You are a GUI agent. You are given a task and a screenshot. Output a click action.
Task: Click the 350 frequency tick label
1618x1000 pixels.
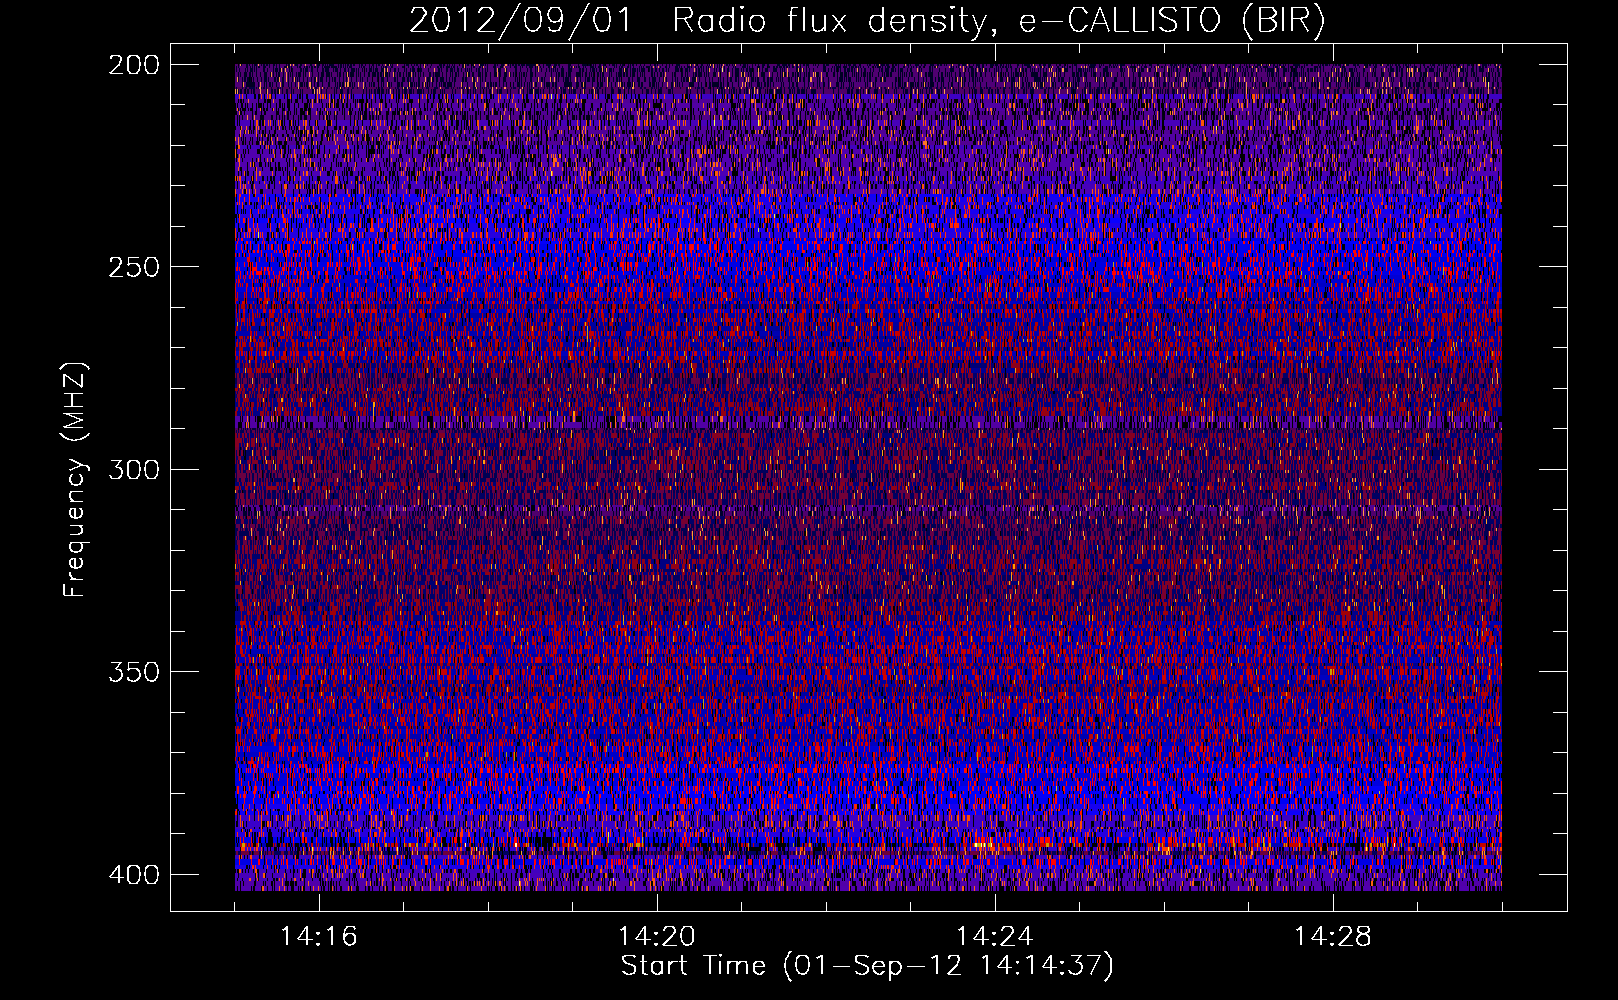pyautogui.click(x=134, y=671)
